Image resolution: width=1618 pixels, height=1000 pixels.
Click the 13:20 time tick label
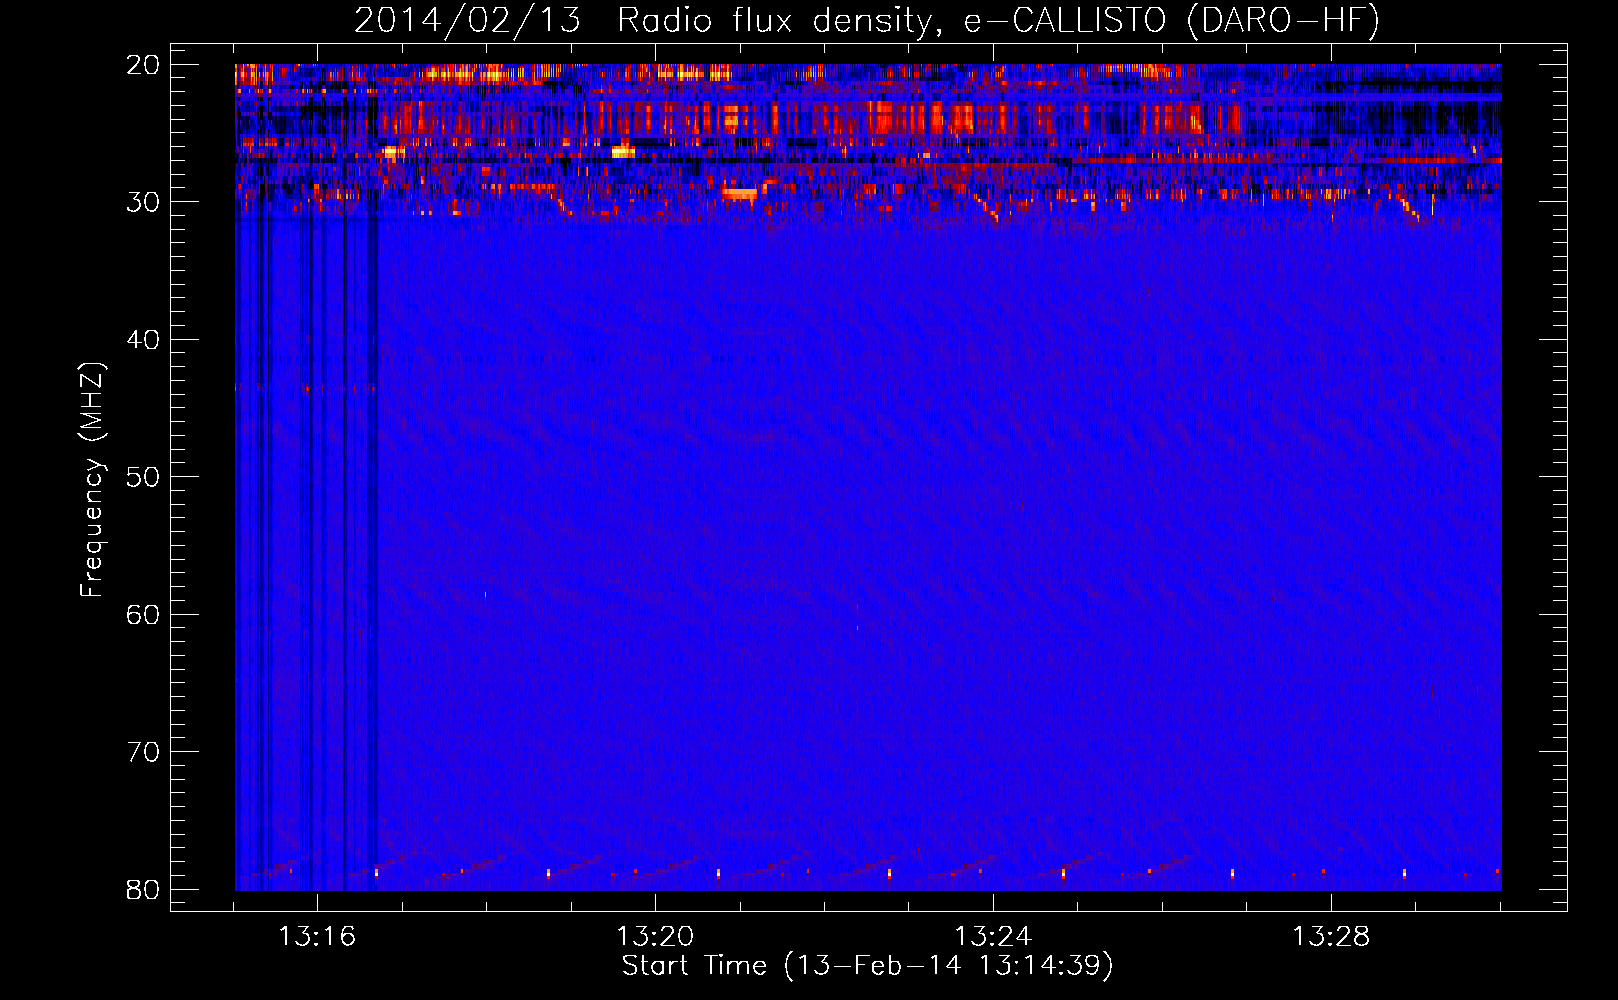[x=655, y=937]
